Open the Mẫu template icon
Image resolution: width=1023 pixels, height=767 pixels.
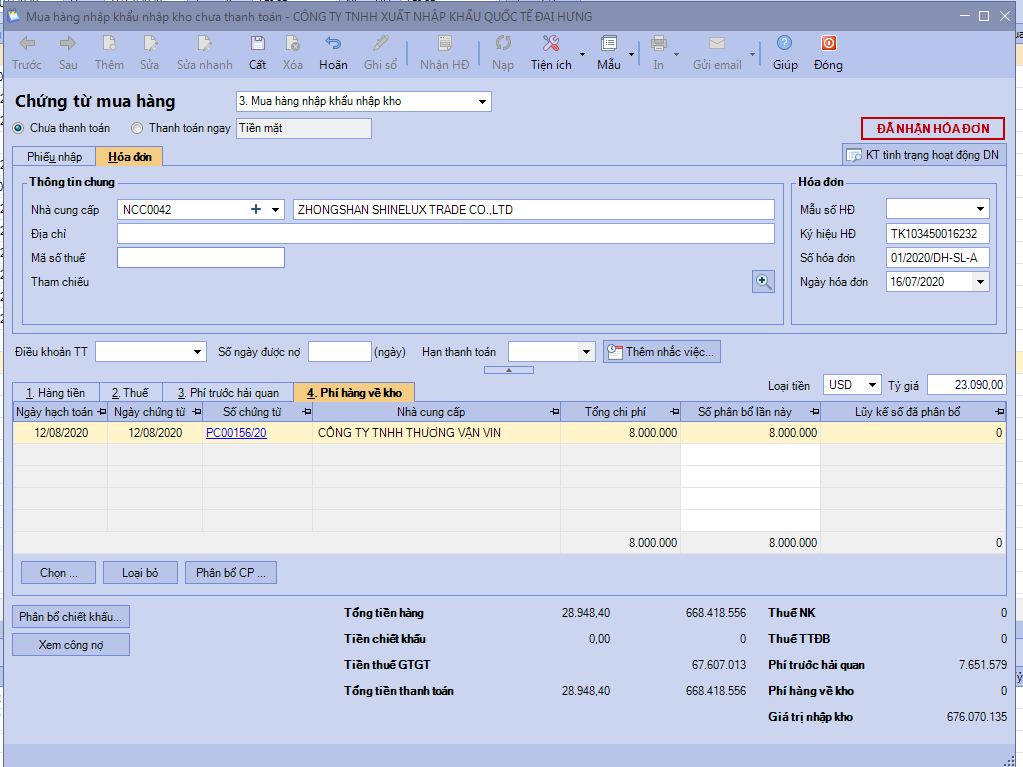click(609, 44)
